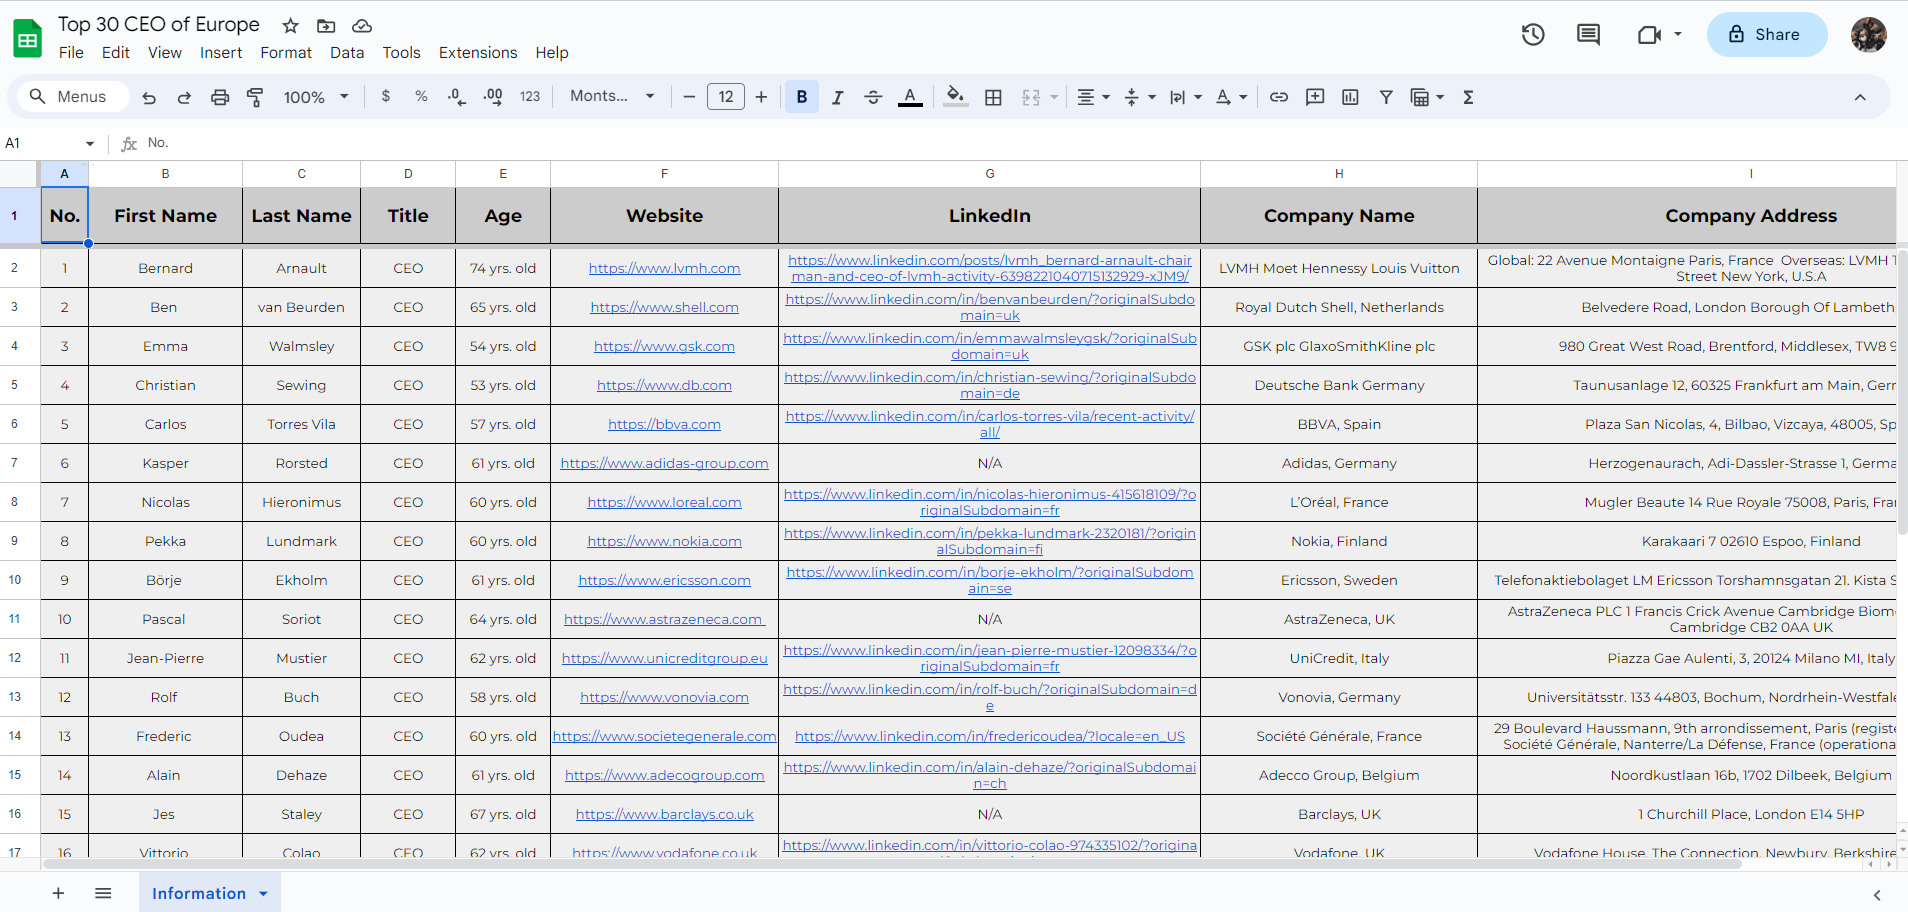This screenshot has width=1908, height=912.
Task: Click the Undo icon
Action: tap(149, 97)
